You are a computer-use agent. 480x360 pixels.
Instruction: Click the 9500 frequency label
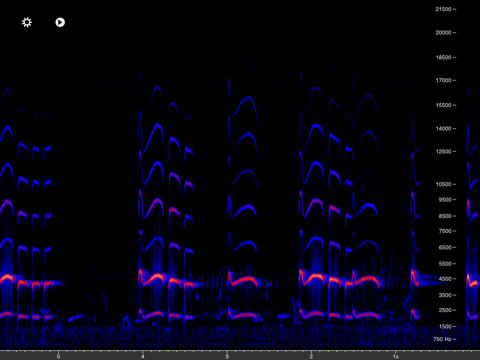(x=445, y=200)
